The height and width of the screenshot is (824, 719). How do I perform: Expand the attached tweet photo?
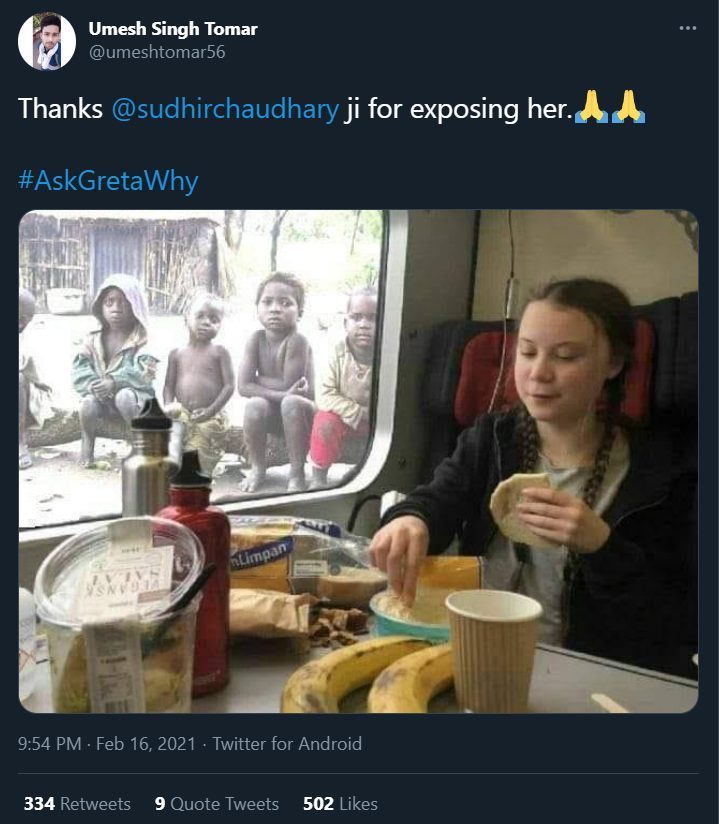point(358,461)
